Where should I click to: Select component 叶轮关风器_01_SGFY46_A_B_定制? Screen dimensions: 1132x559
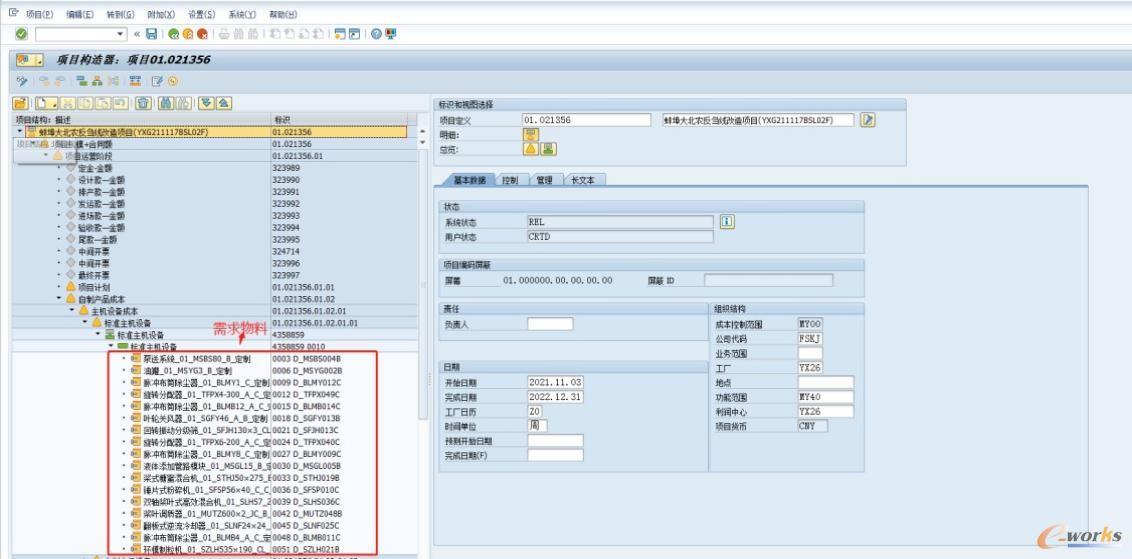tap(205, 418)
